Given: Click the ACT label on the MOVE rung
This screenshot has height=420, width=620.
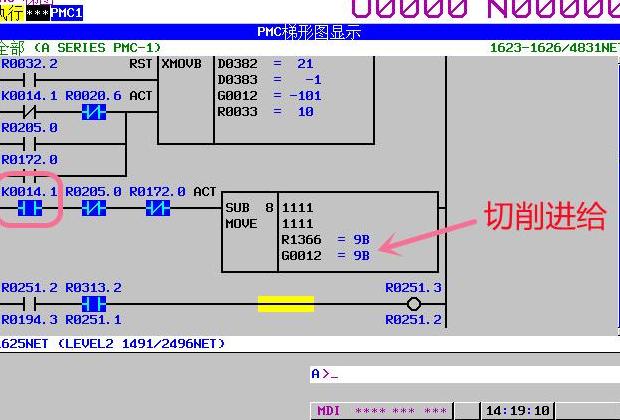Looking at the screenshot, I should click(x=205, y=192).
